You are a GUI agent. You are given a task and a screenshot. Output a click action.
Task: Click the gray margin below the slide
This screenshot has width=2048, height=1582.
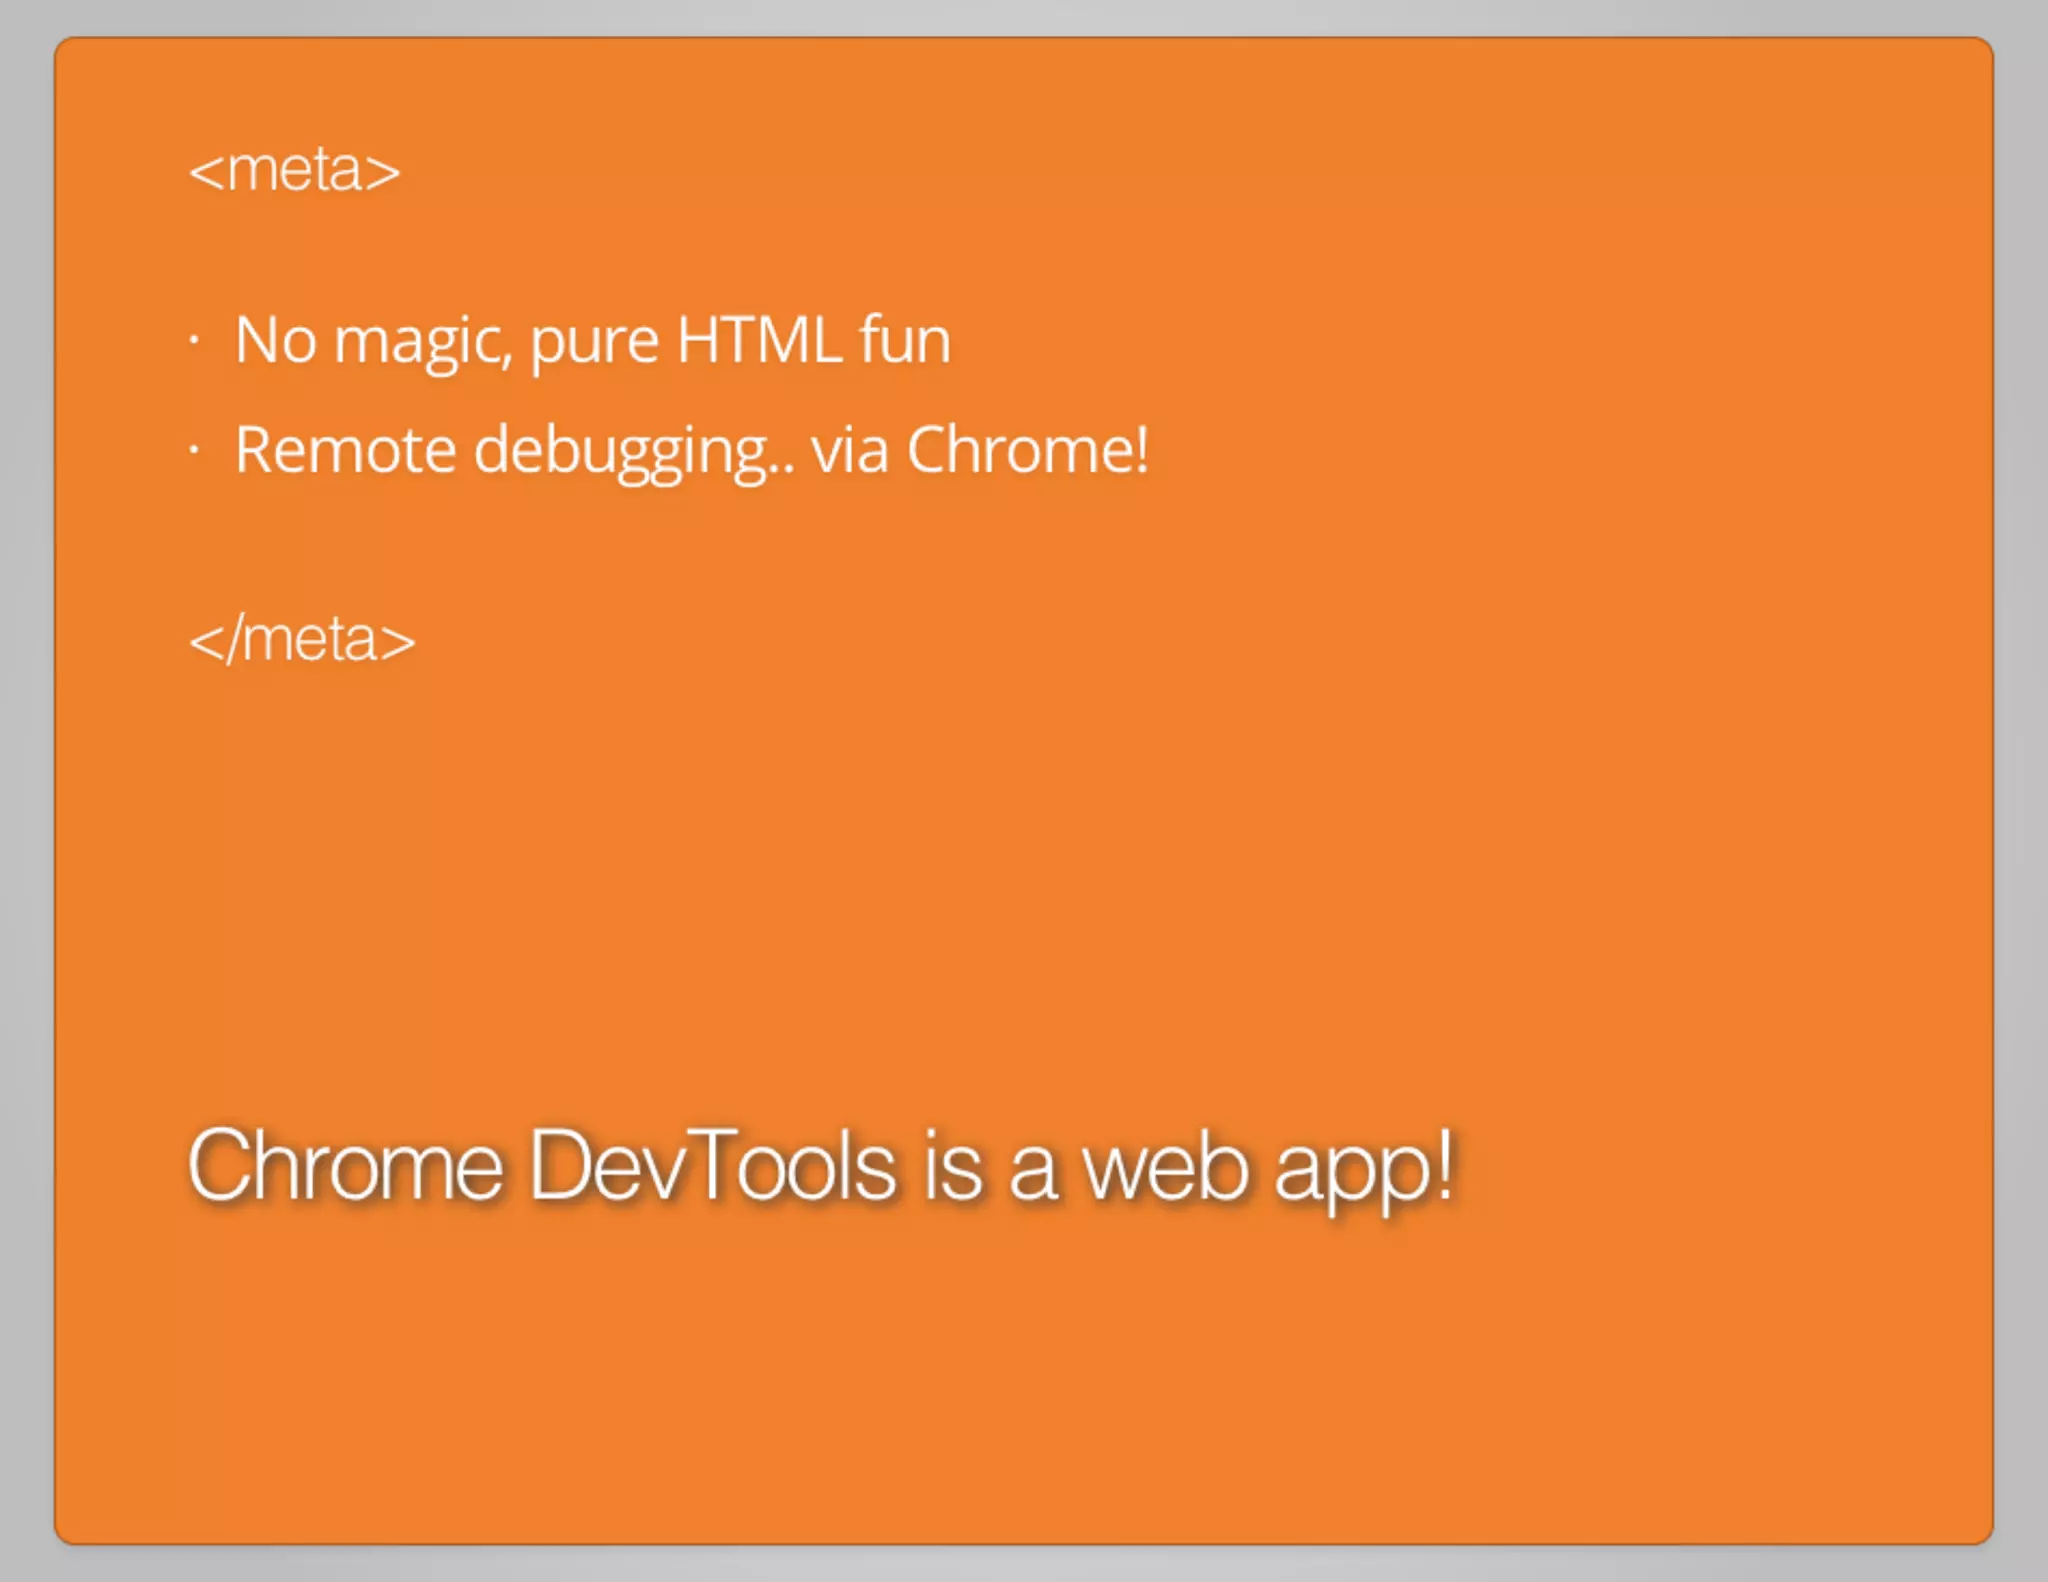pyautogui.click(x=1024, y=1565)
